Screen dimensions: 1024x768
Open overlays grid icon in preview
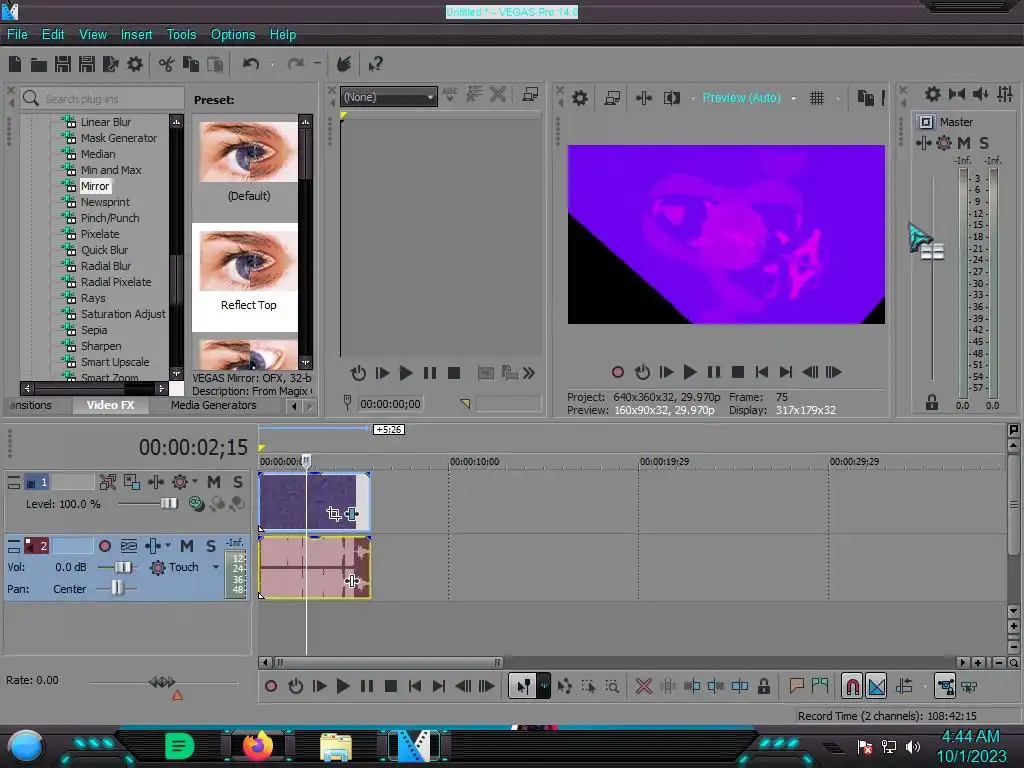pos(816,98)
